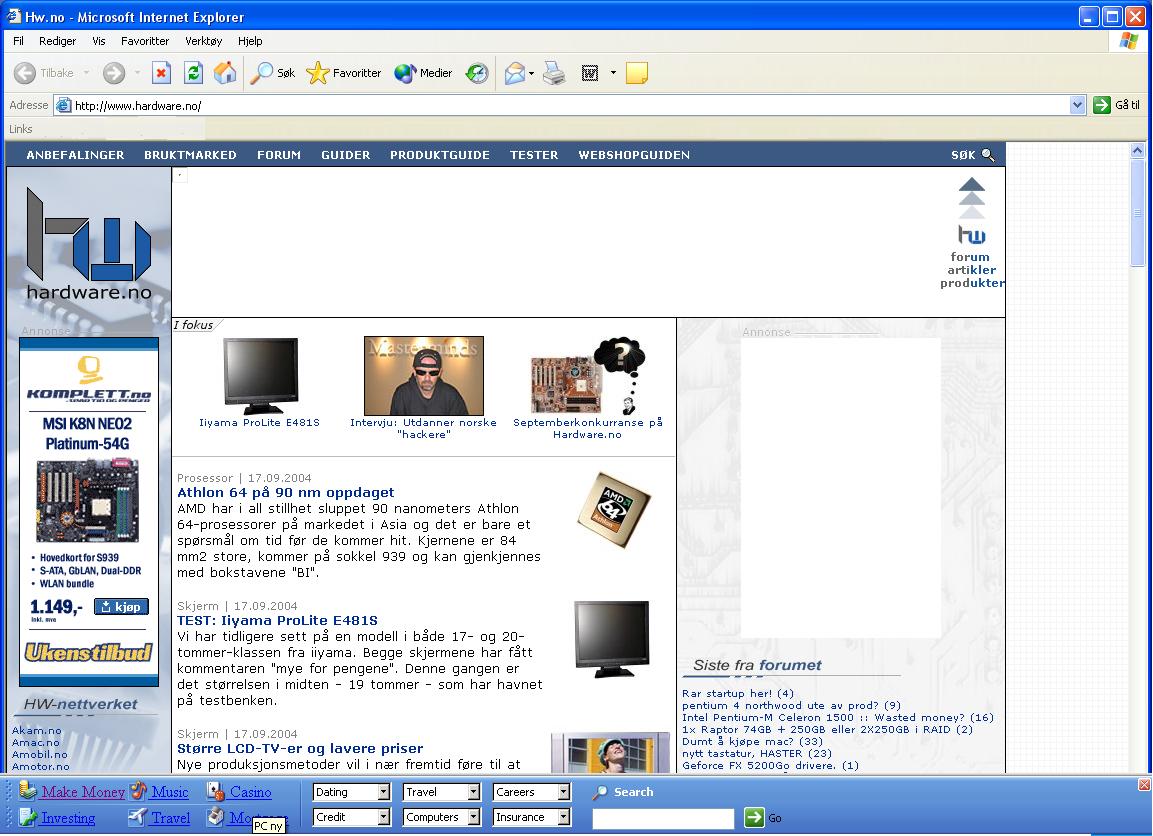Click the scrollbar up arrow
1153x836 pixels.
click(1137, 151)
